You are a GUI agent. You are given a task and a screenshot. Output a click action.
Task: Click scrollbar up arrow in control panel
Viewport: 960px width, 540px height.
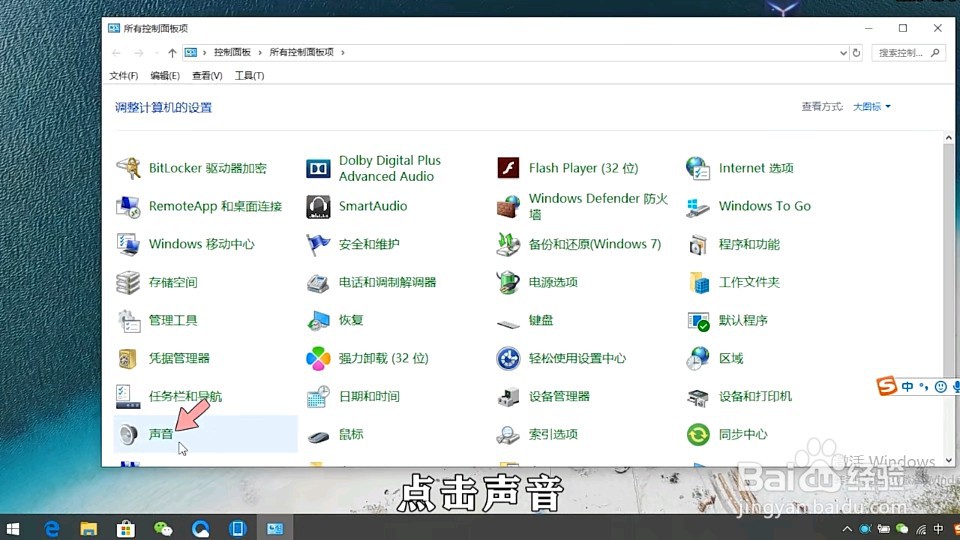[x=948, y=138]
